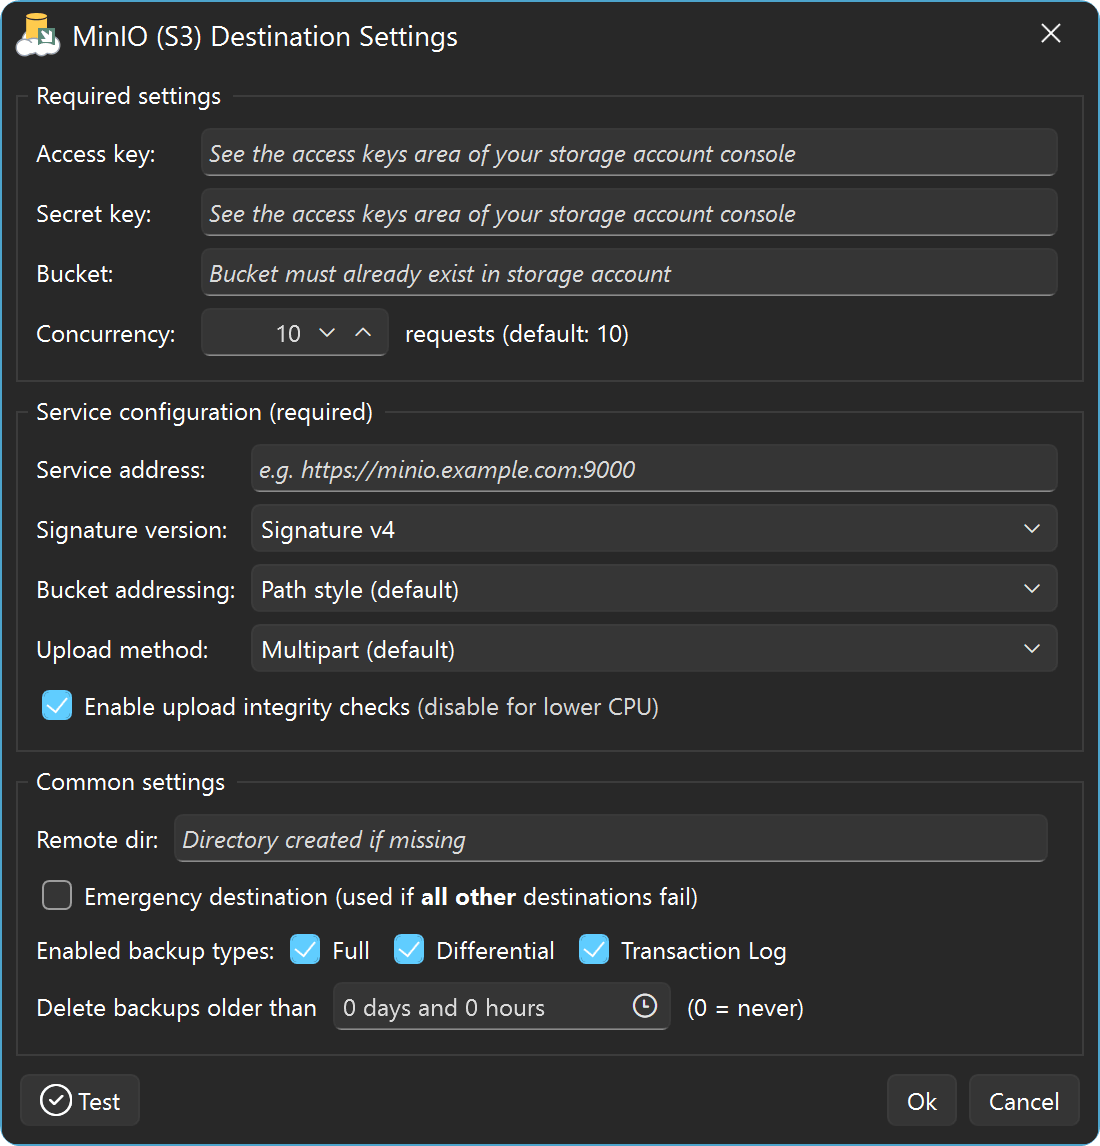1100x1146 pixels.
Task: Click the days and hours retention field
Action: (x=501, y=1006)
